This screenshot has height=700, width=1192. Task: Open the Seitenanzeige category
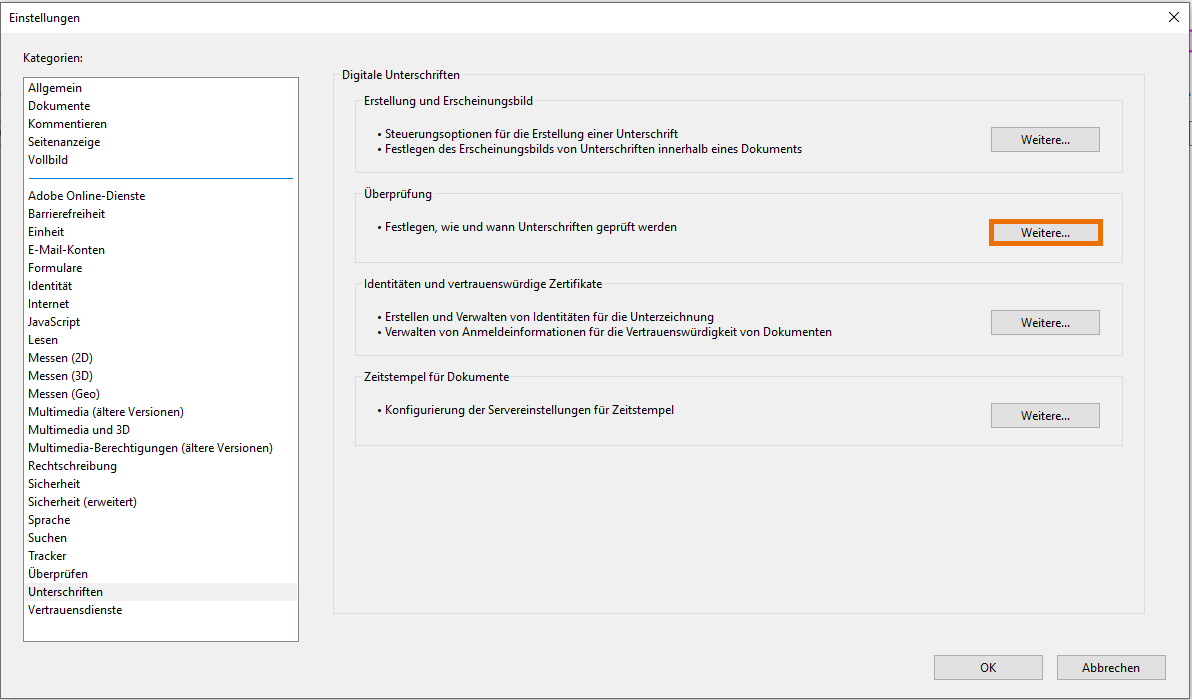[x=64, y=142]
